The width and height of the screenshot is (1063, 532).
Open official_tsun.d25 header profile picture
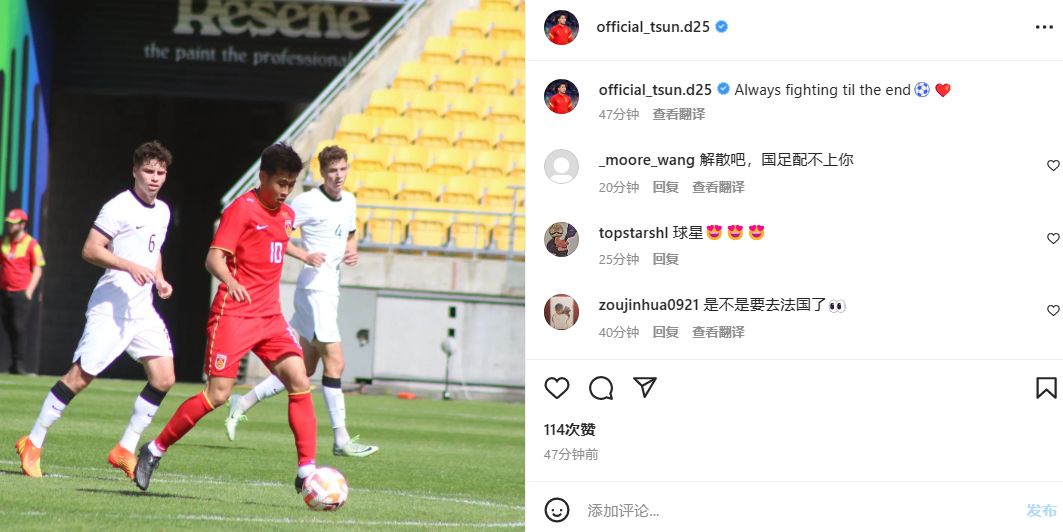(561, 27)
